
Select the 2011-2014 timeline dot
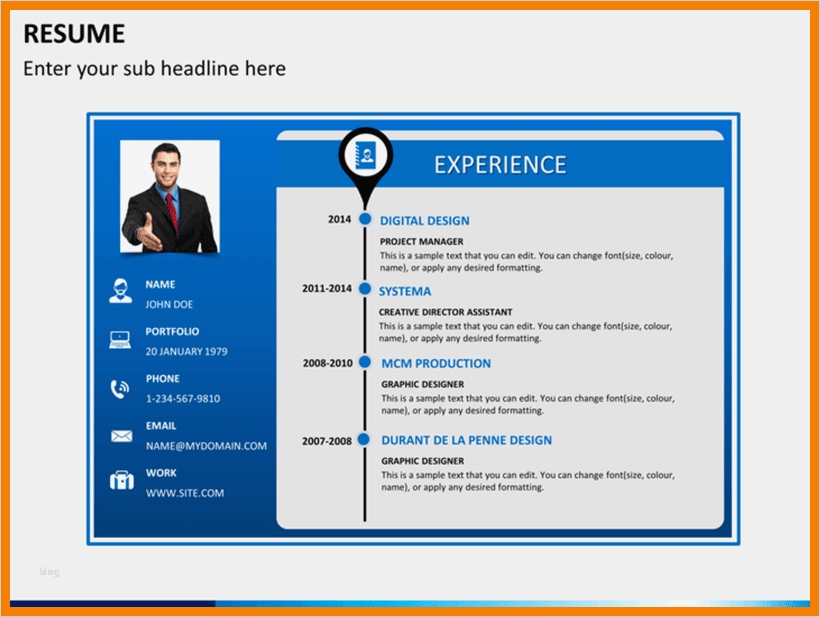365,289
